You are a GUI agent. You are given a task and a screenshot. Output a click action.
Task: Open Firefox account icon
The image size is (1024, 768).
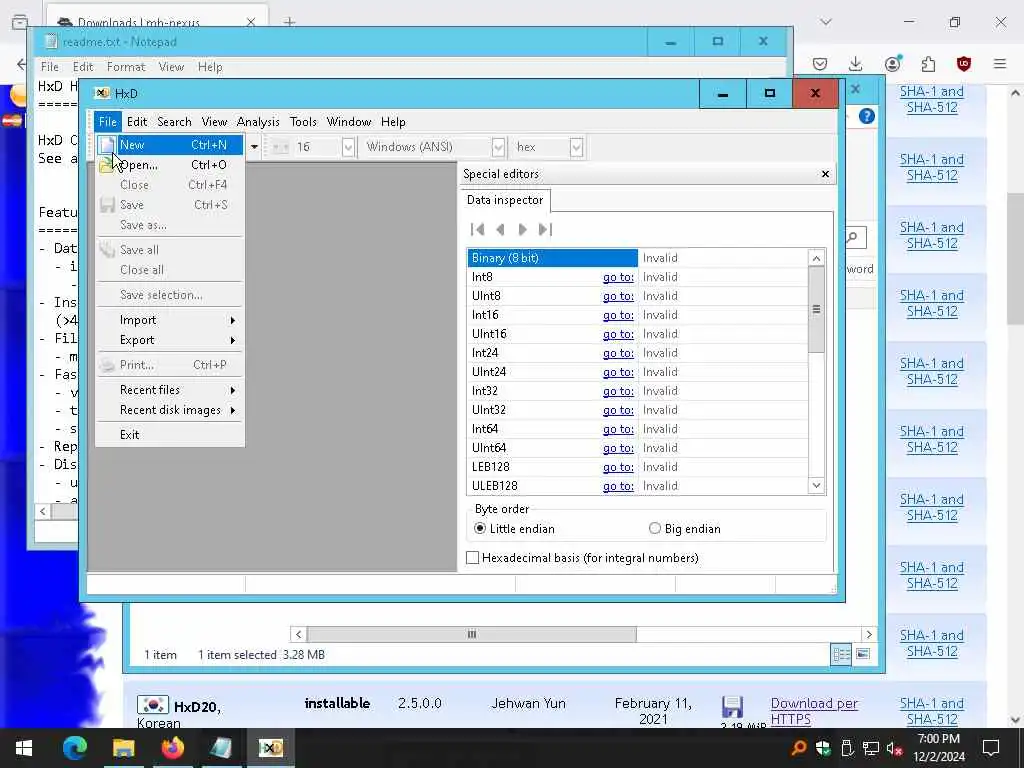[893, 63]
